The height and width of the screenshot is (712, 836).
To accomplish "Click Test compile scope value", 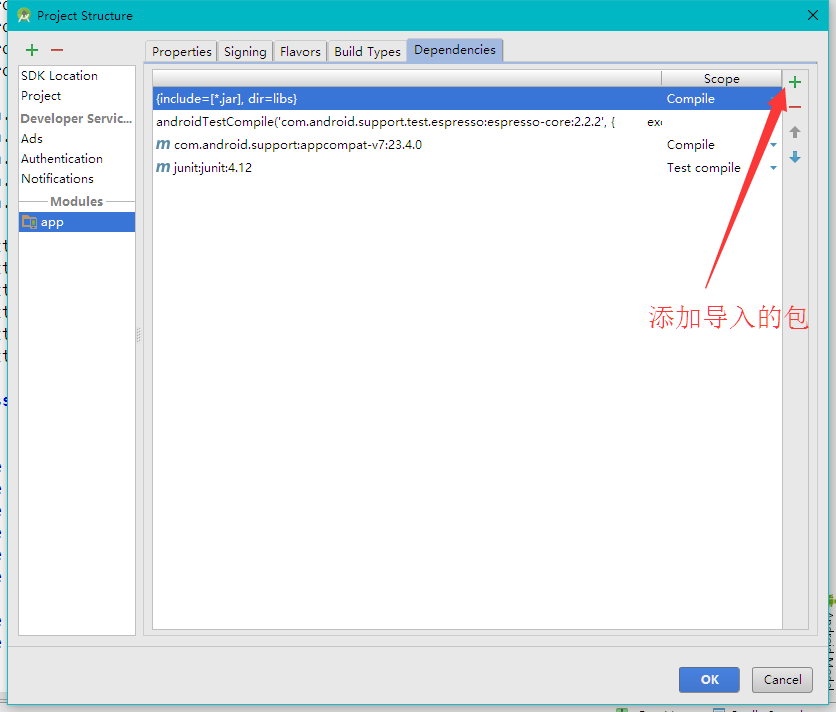I will click(x=703, y=167).
